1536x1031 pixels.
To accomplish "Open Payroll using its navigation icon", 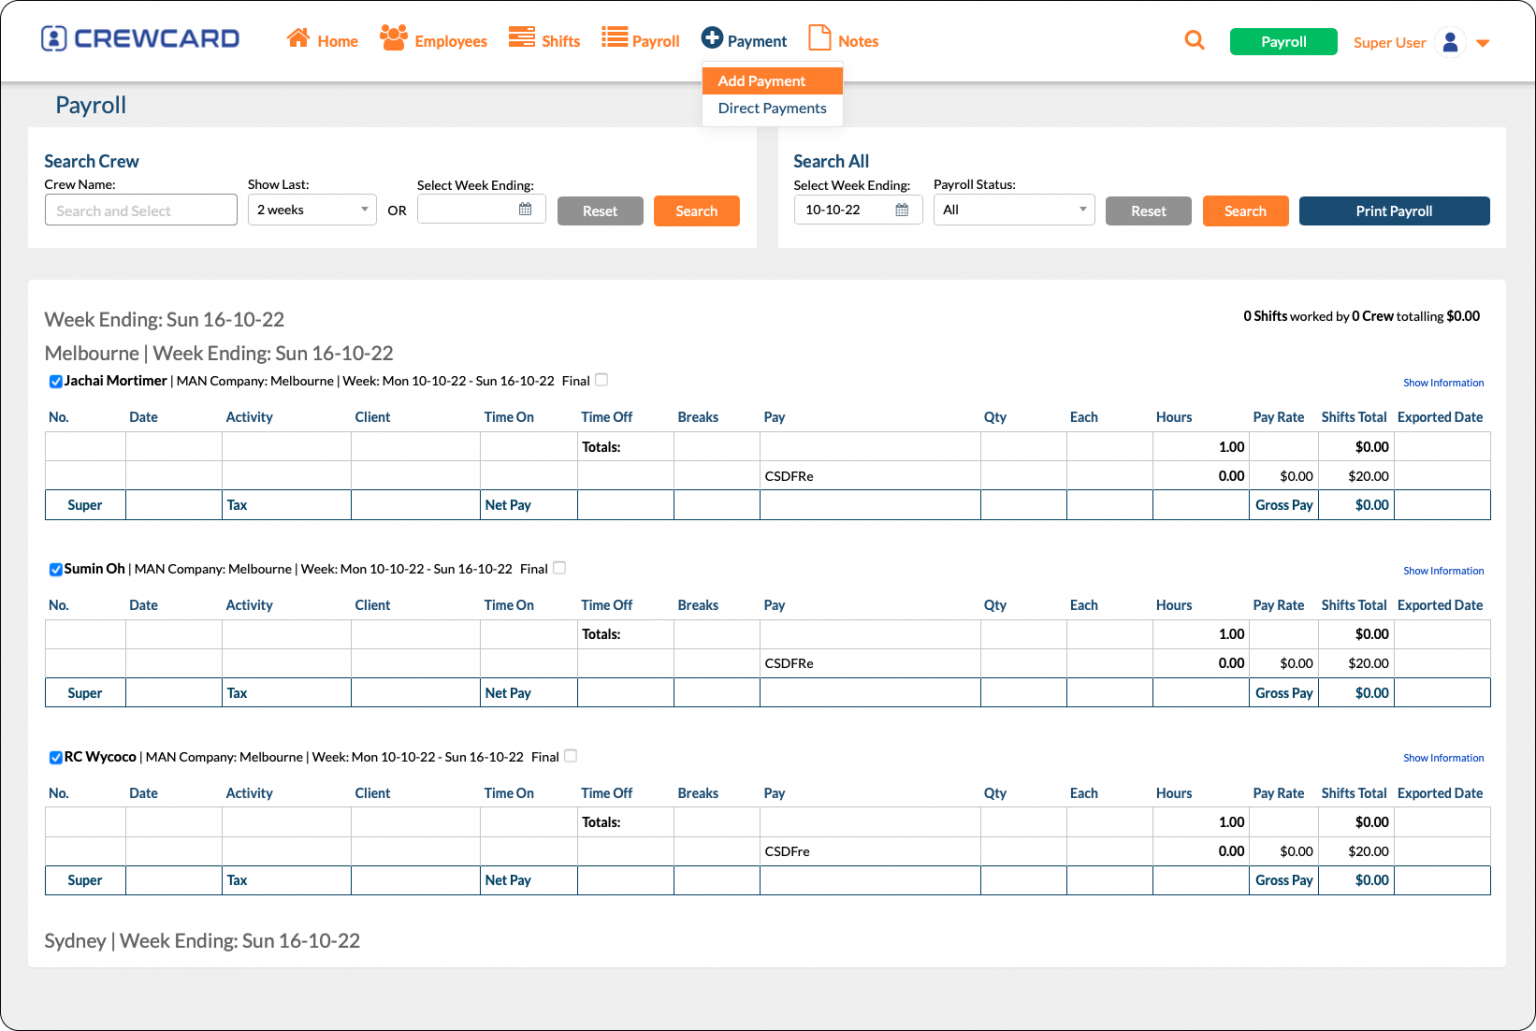I will 613,36.
